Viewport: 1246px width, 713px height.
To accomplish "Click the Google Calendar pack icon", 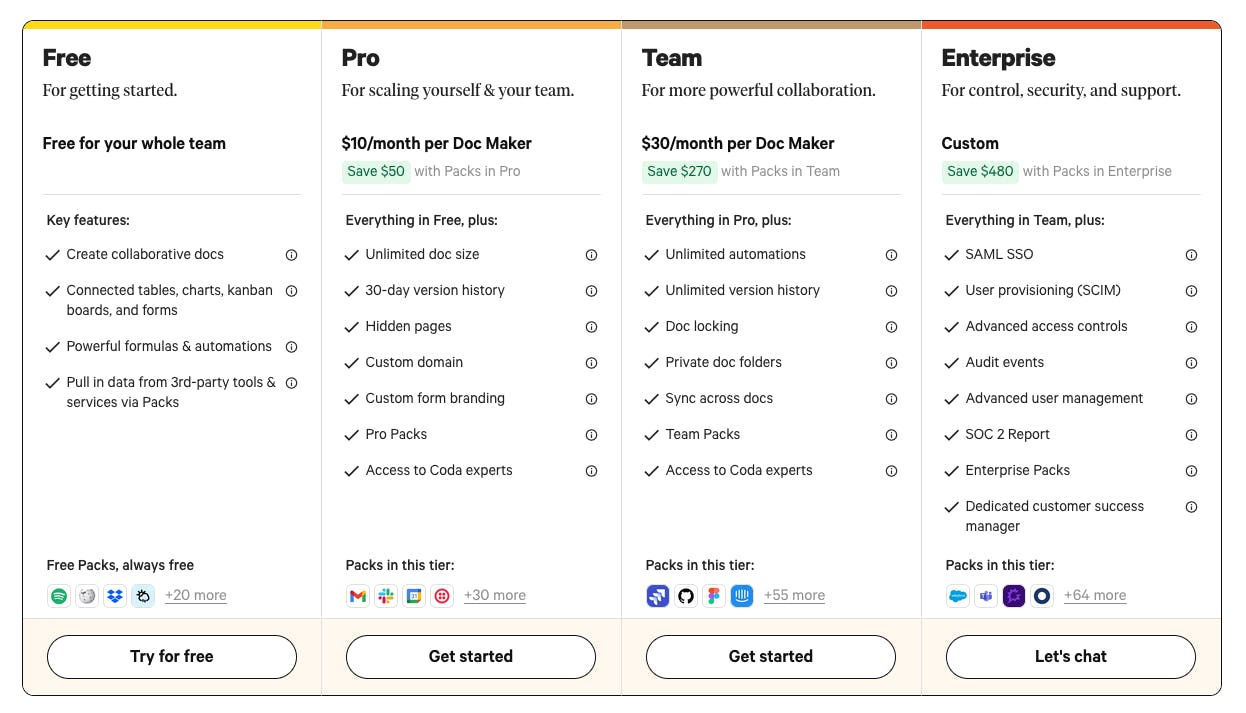I will tap(414, 596).
